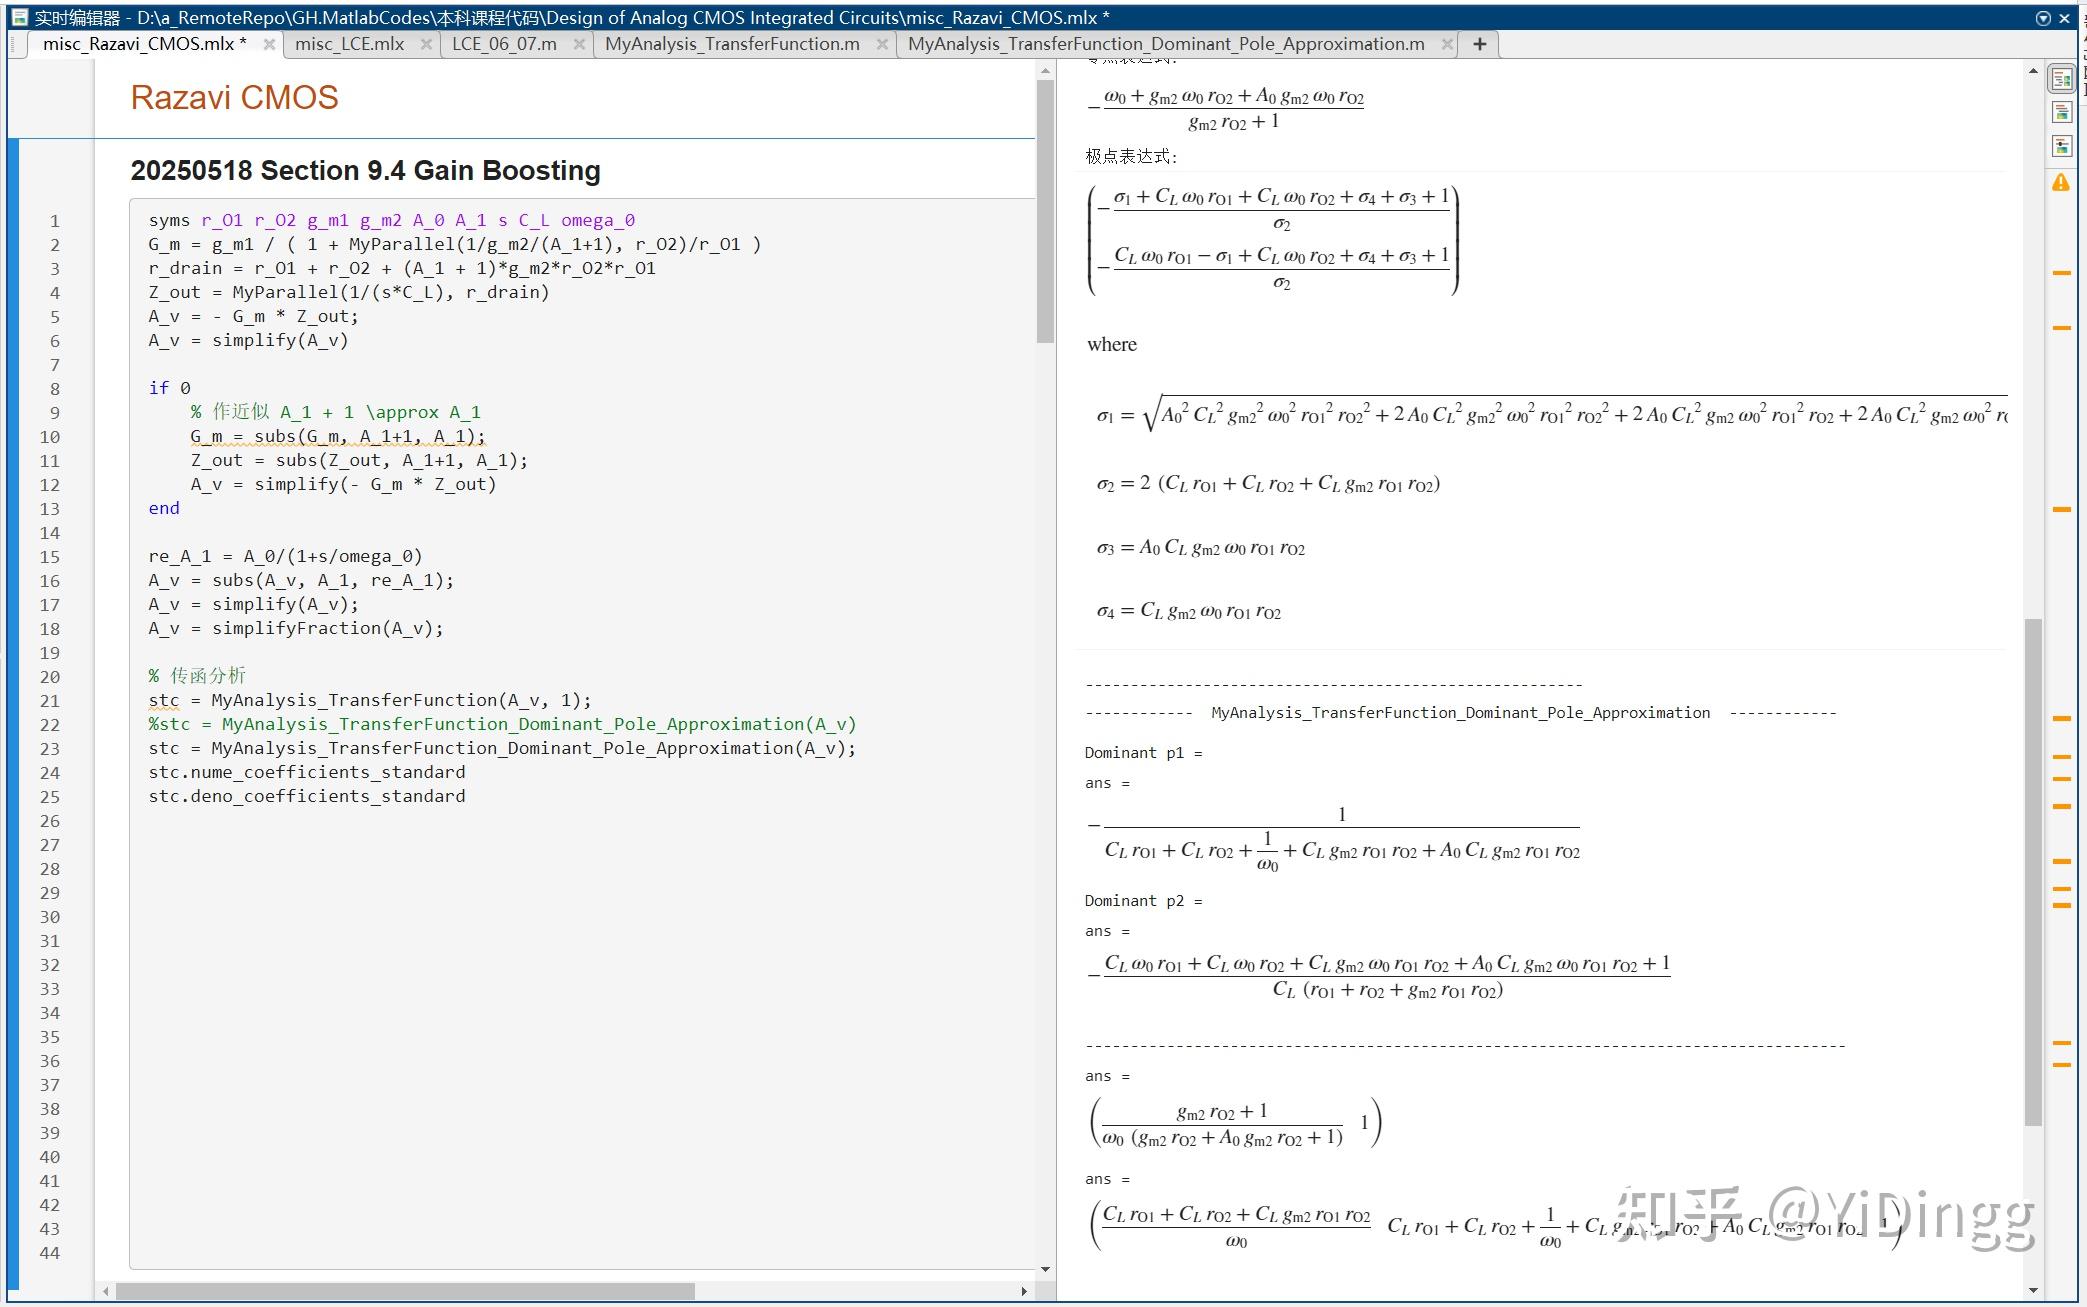Close the MyAnalysis_TransferFunction.m tab
This screenshot has height=1307, width=2087.
(881, 44)
